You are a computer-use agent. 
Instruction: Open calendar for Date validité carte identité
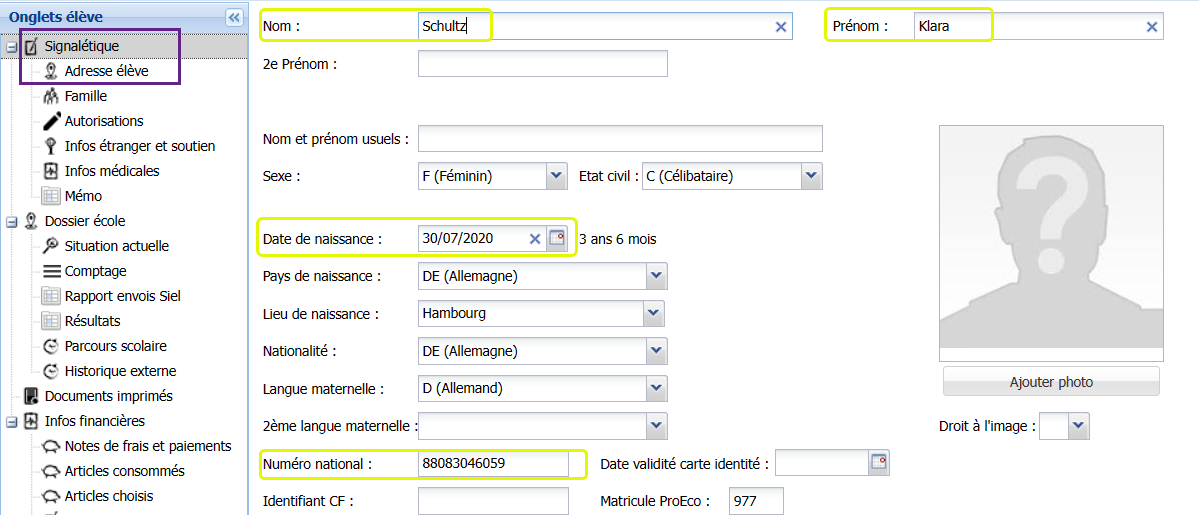878,462
